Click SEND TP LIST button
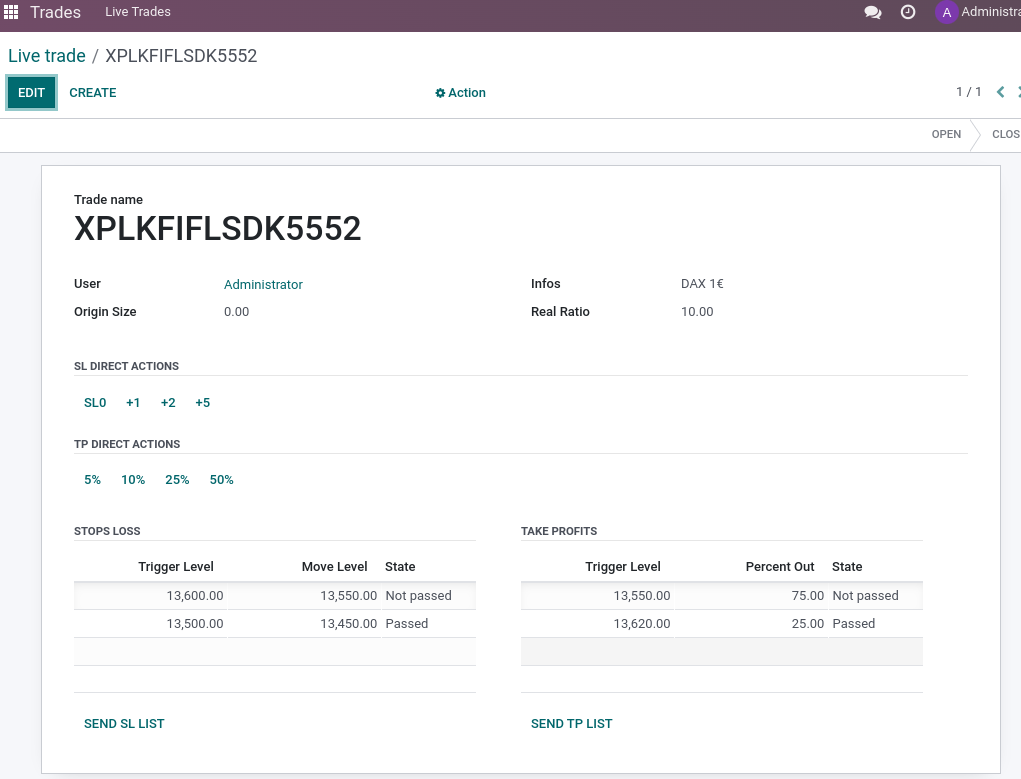 tap(571, 724)
